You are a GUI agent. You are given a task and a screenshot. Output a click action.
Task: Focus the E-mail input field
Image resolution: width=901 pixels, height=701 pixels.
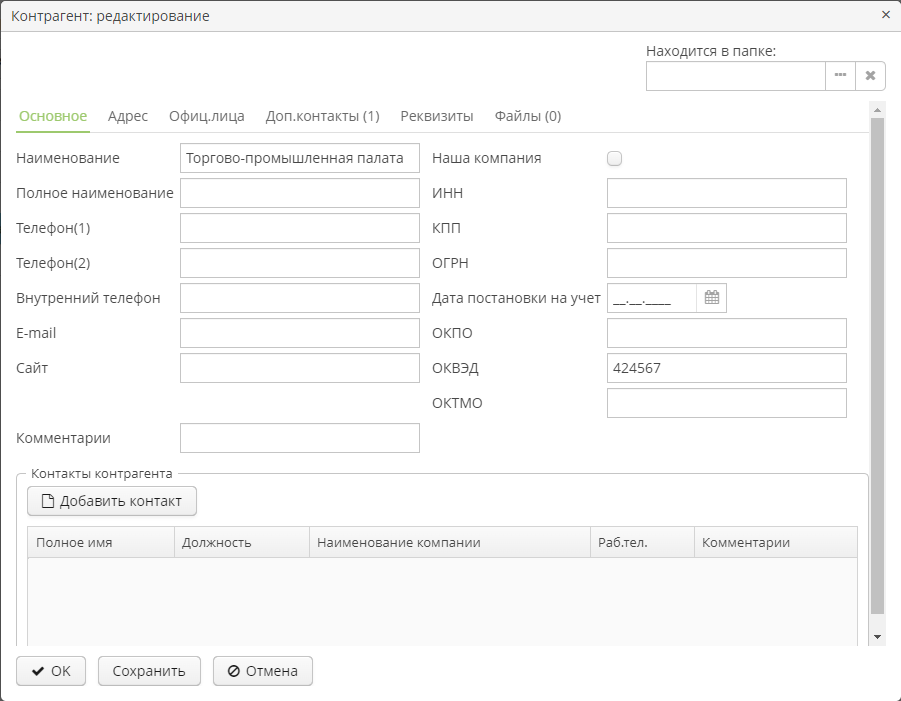point(299,333)
